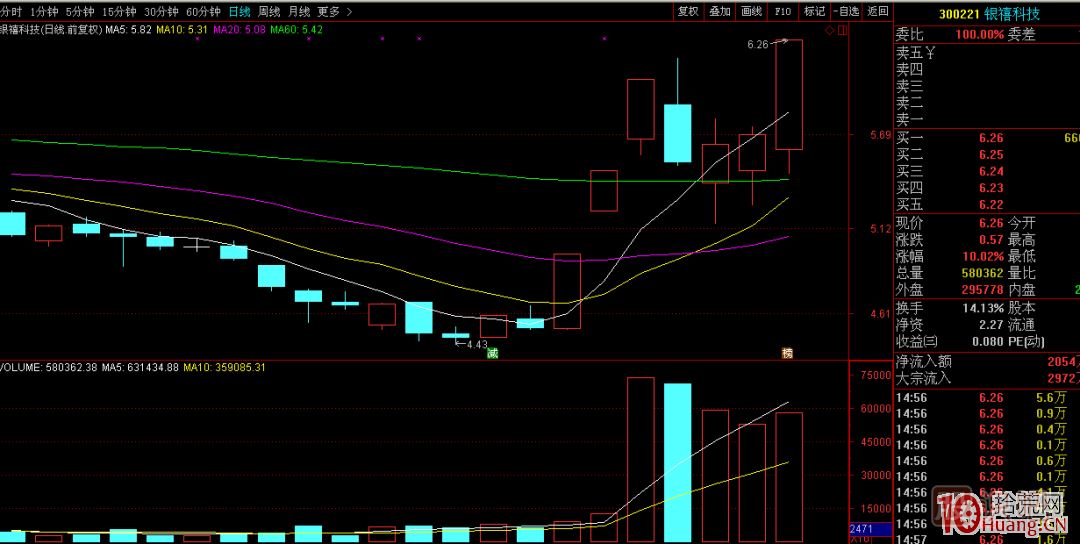
Task: Click the 标记 mark button
Action: (x=815, y=12)
